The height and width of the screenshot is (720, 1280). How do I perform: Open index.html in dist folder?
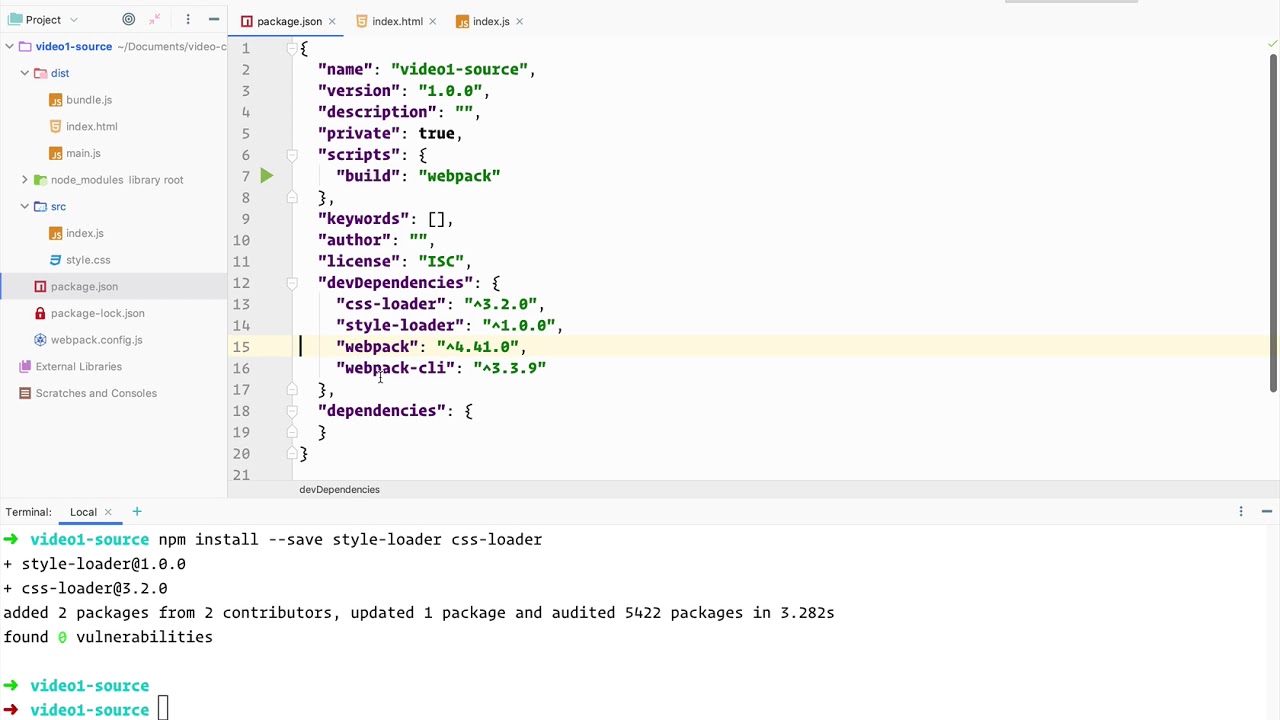point(91,127)
